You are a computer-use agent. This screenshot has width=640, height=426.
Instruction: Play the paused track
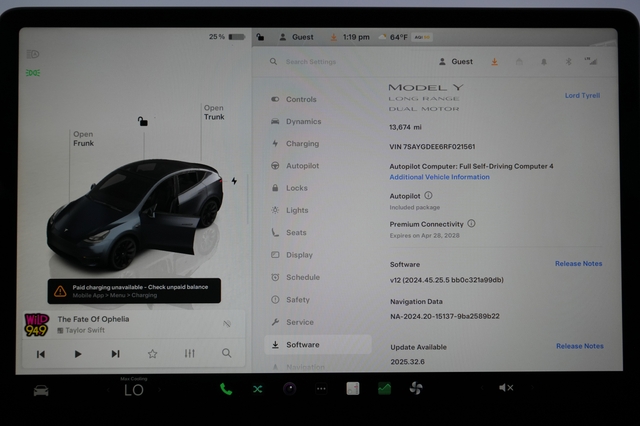(78, 354)
